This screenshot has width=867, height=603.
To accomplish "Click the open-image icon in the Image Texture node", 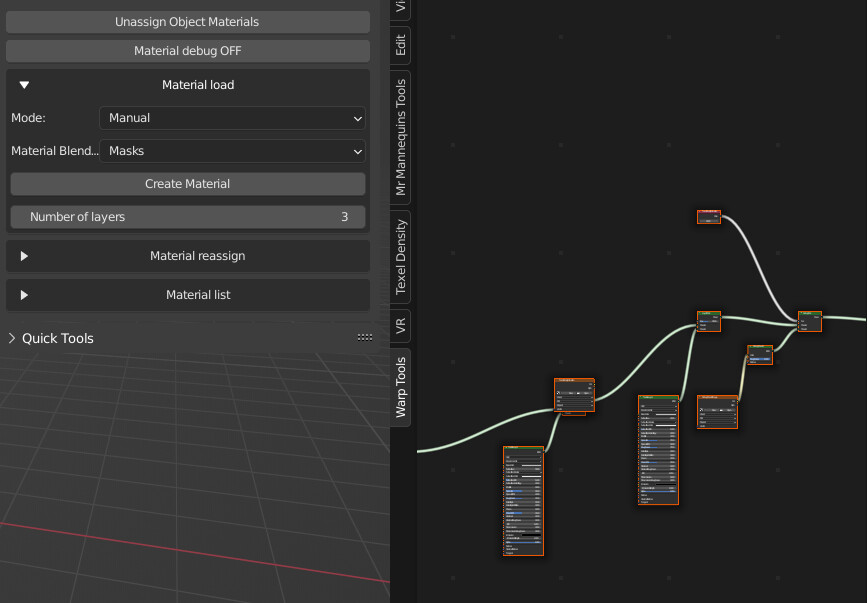I will point(586,393).
